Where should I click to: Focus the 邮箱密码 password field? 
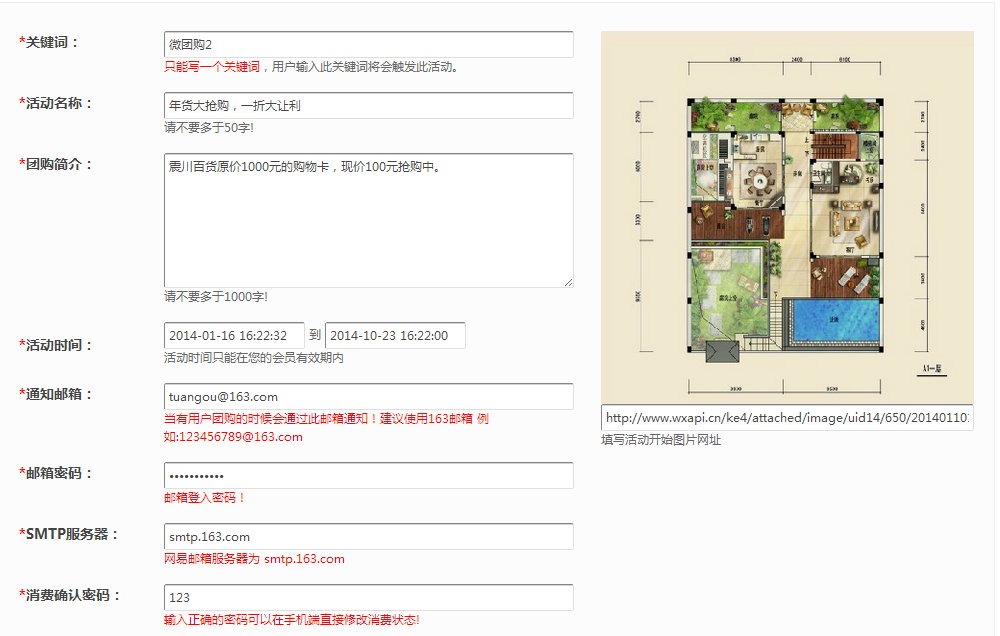coord(368,476)
